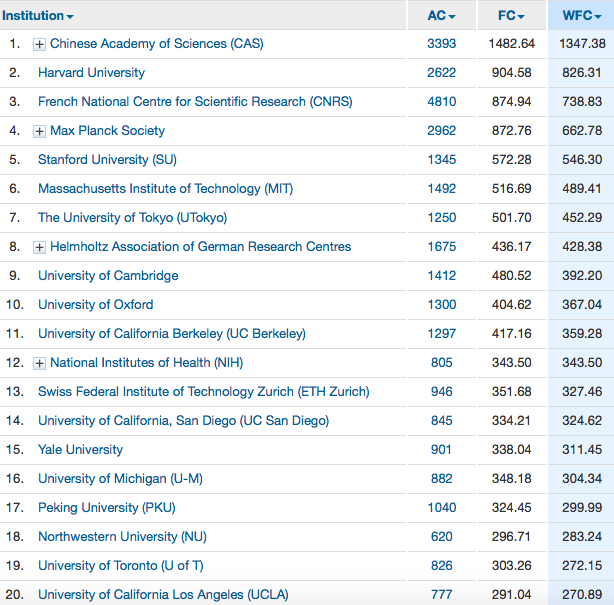The image size is (614, 605).
Task: Click AC value 1345 for Stanford
Action: coord(441,159)
